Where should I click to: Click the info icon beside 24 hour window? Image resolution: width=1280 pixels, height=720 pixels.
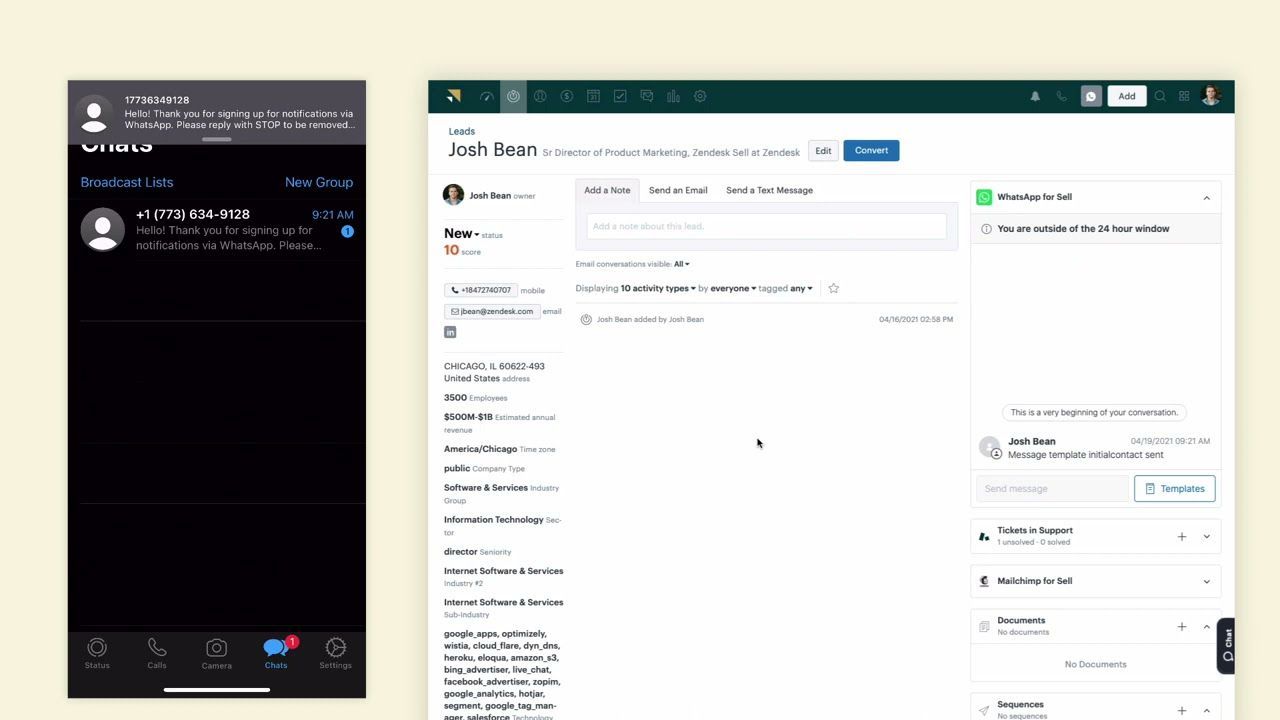click(986, 229)
